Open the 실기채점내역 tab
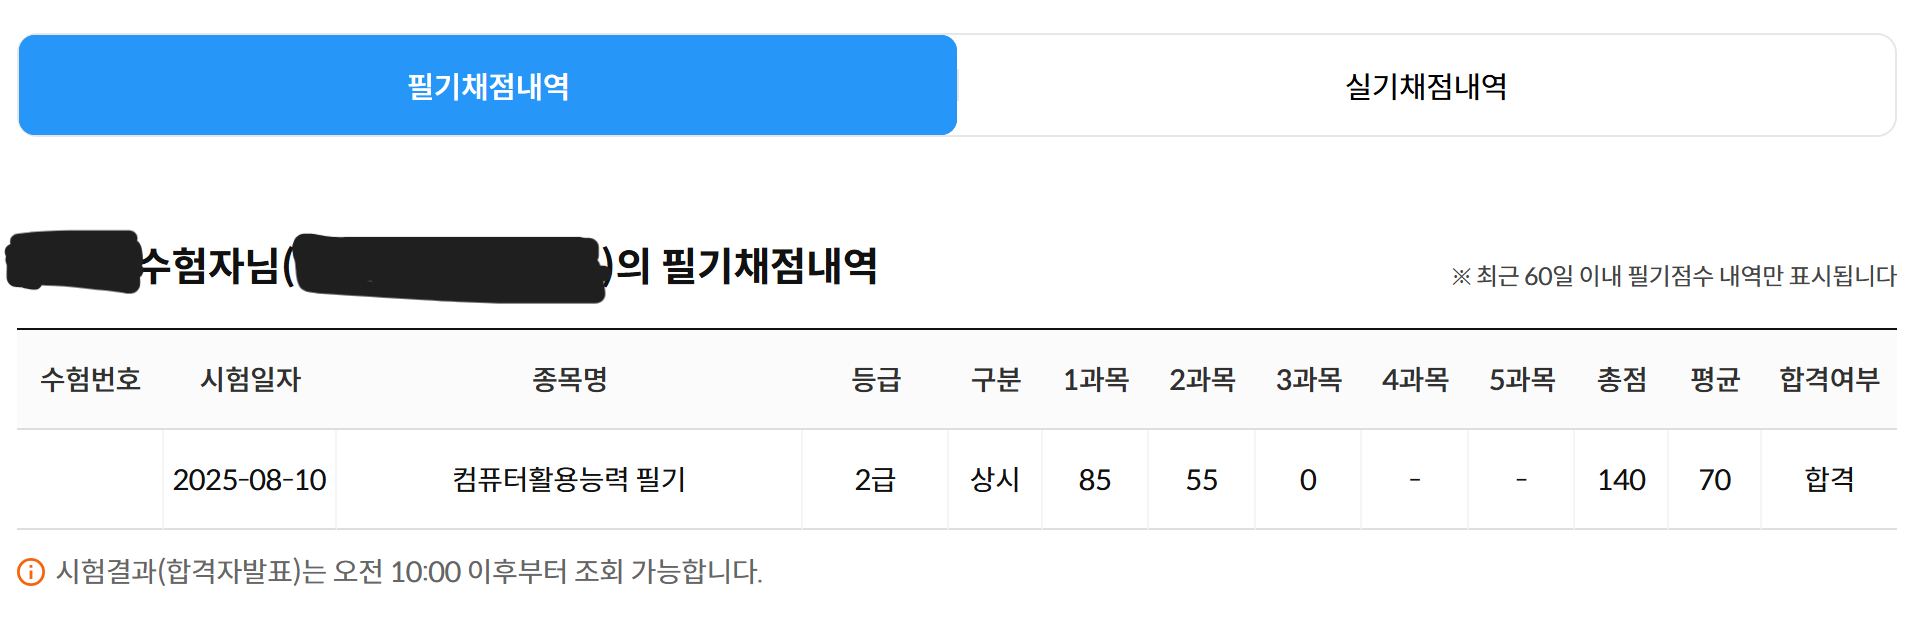The height and width of the screenshot is (624, 1912). pyautogui.click(x=1426, y=86)
